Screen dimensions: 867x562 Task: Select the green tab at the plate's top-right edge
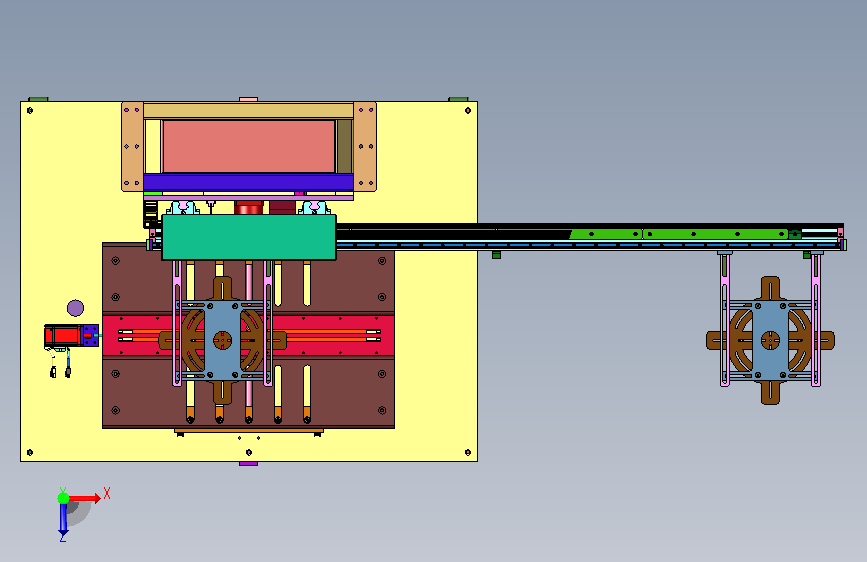click(458, 100)
